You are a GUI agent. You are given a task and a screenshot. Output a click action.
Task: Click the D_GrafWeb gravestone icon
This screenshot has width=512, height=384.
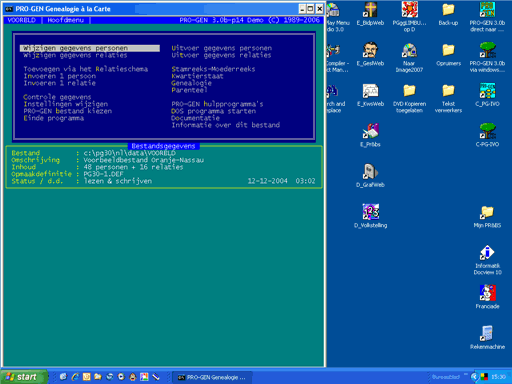[x=370, y=175]
